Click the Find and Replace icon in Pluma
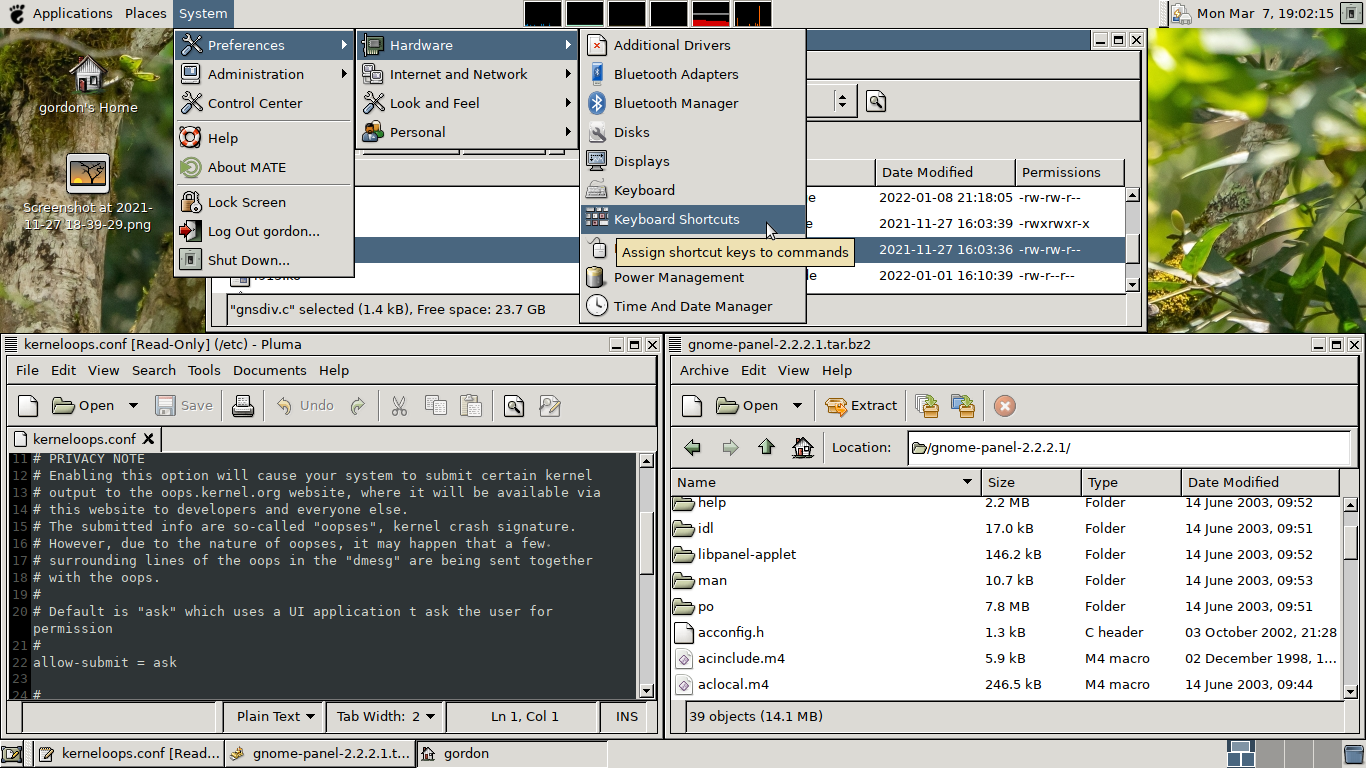This screenshot has height=768, width=1366. [x=549, y=405]
